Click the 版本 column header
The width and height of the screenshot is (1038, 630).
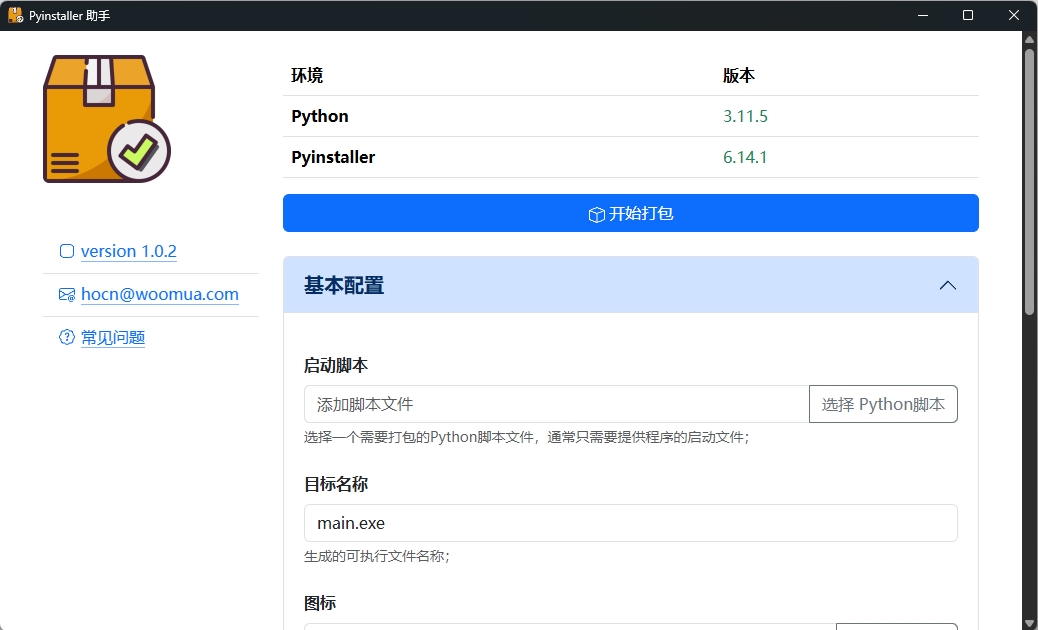pos(739,75)
